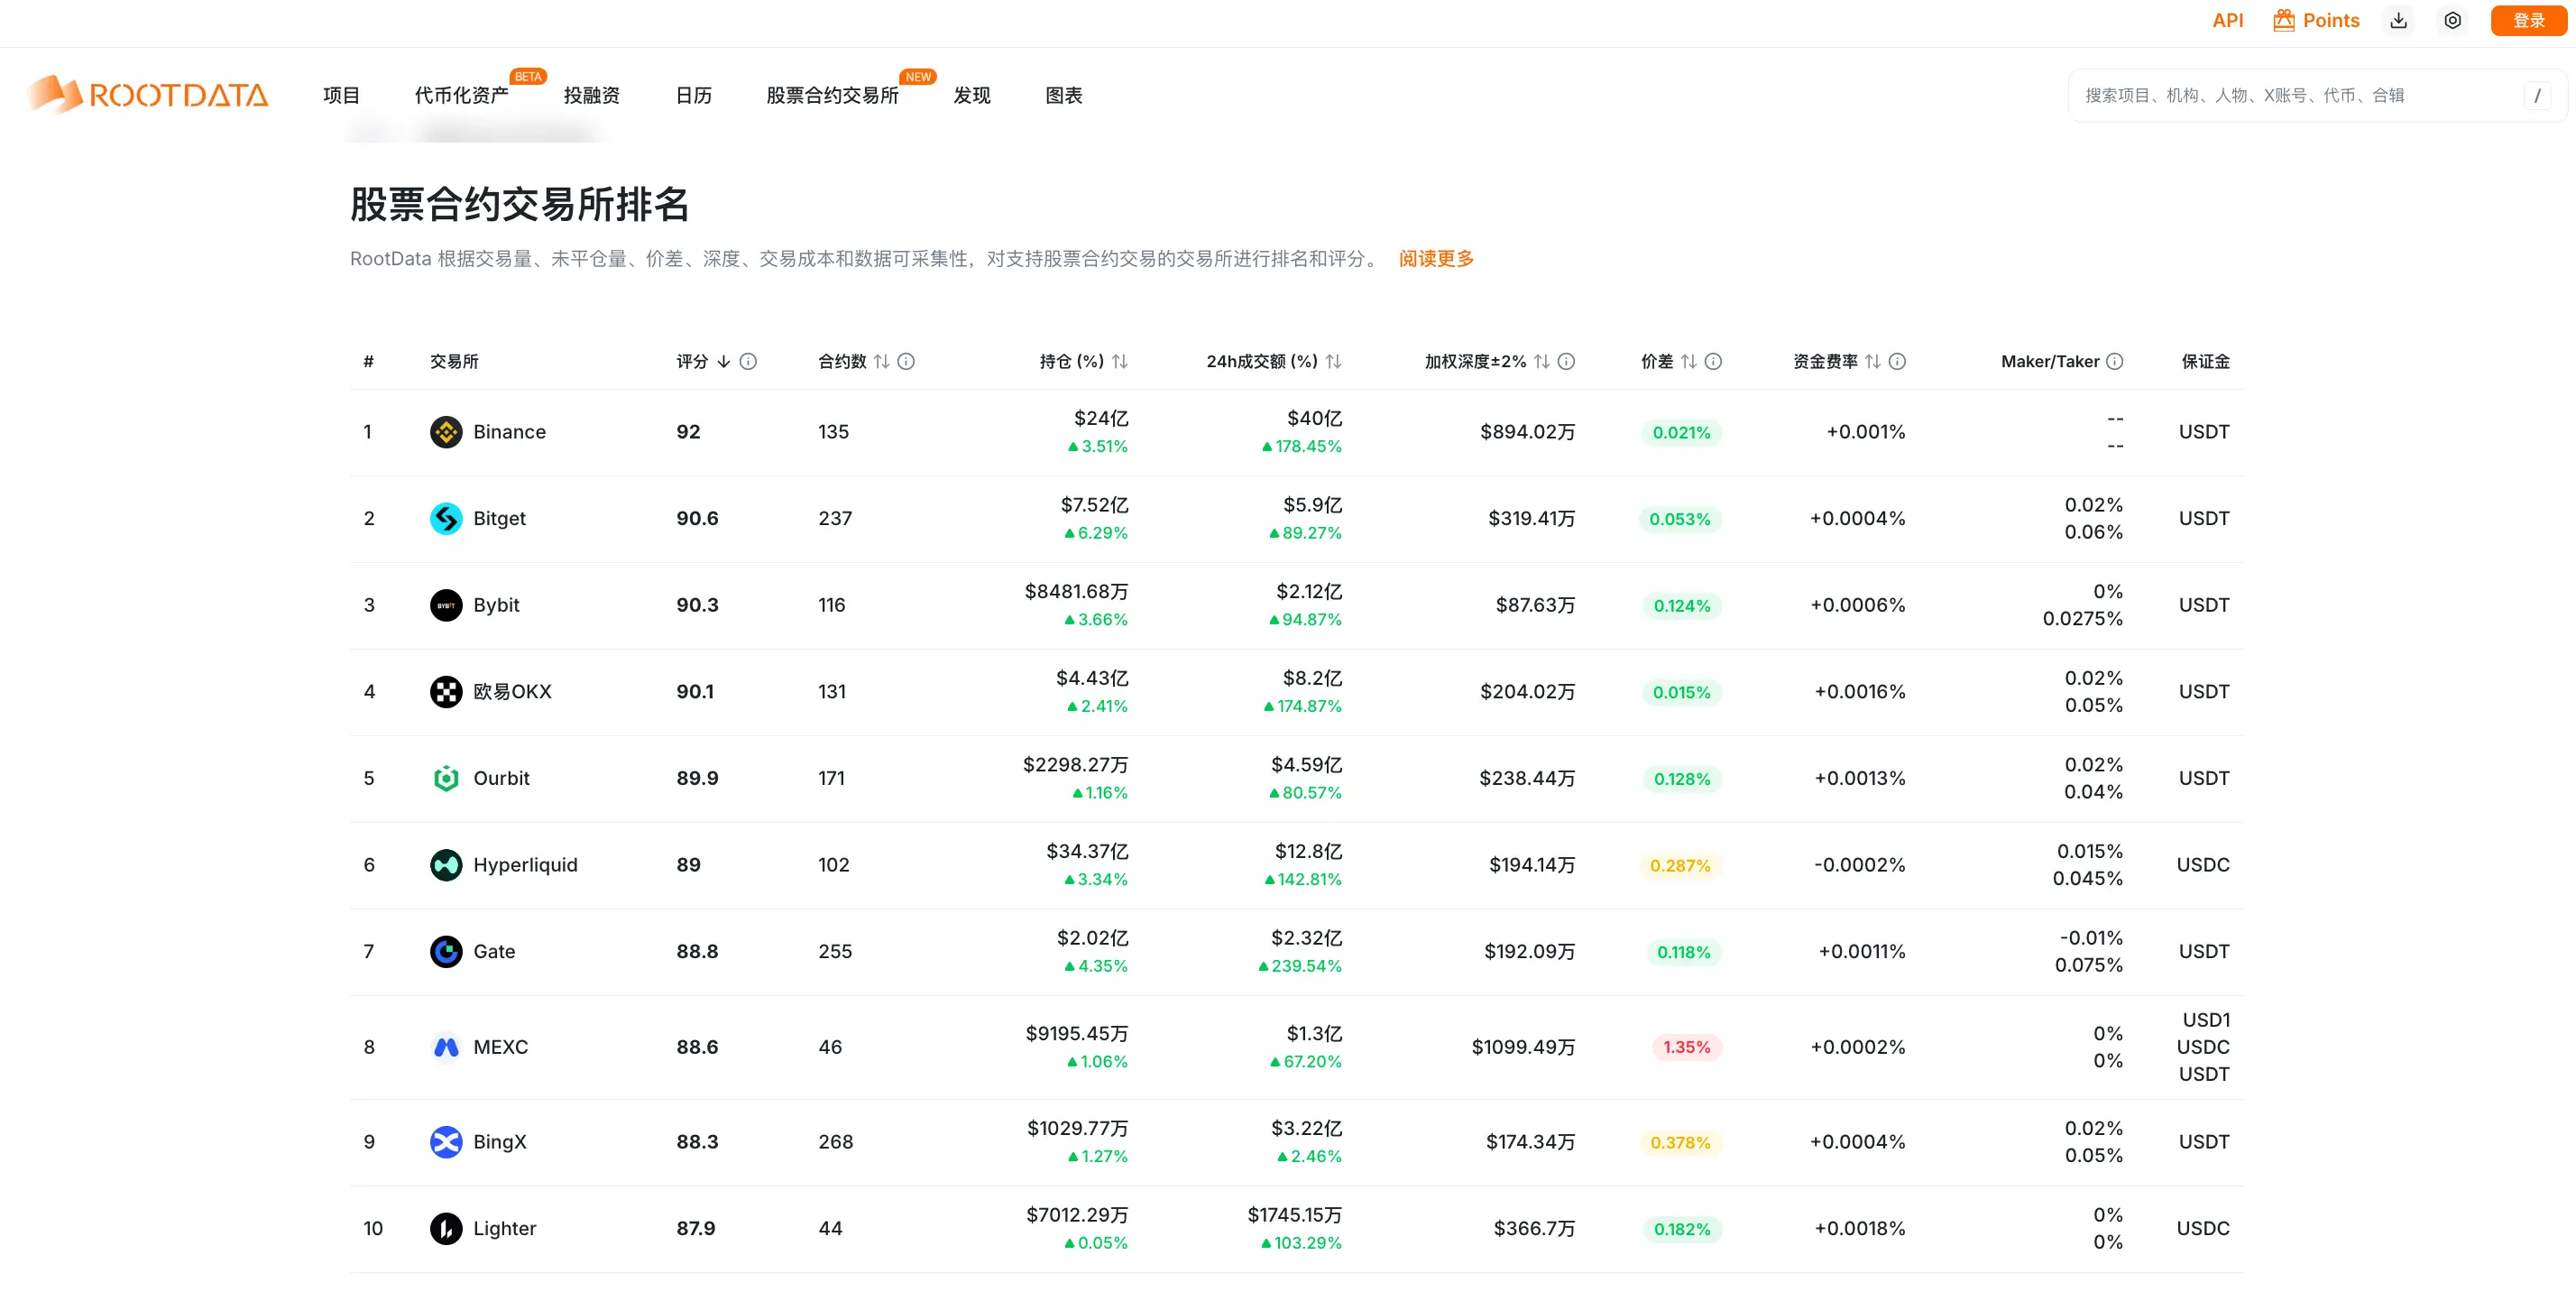Click the 0.287% spread badge for Hyperliquid
2576x1292 pixels.
(x=1680, y=865)
